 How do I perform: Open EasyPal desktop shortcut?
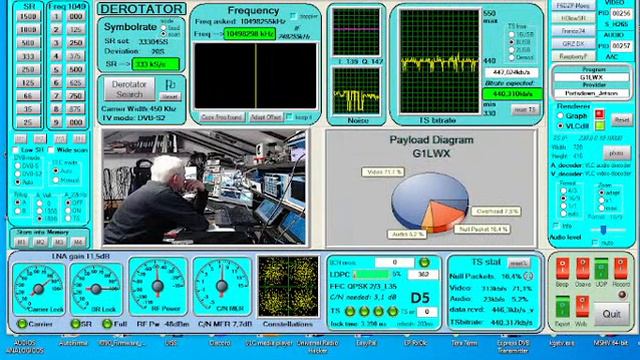click(x=366, y=343)
